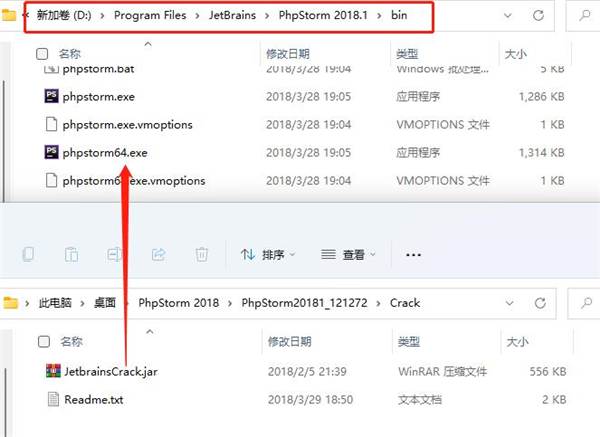Select the phpstorm.exe.vmoptions file name
Image resolution: width=600 pixels, height=437 pixels.
[127, 125]
